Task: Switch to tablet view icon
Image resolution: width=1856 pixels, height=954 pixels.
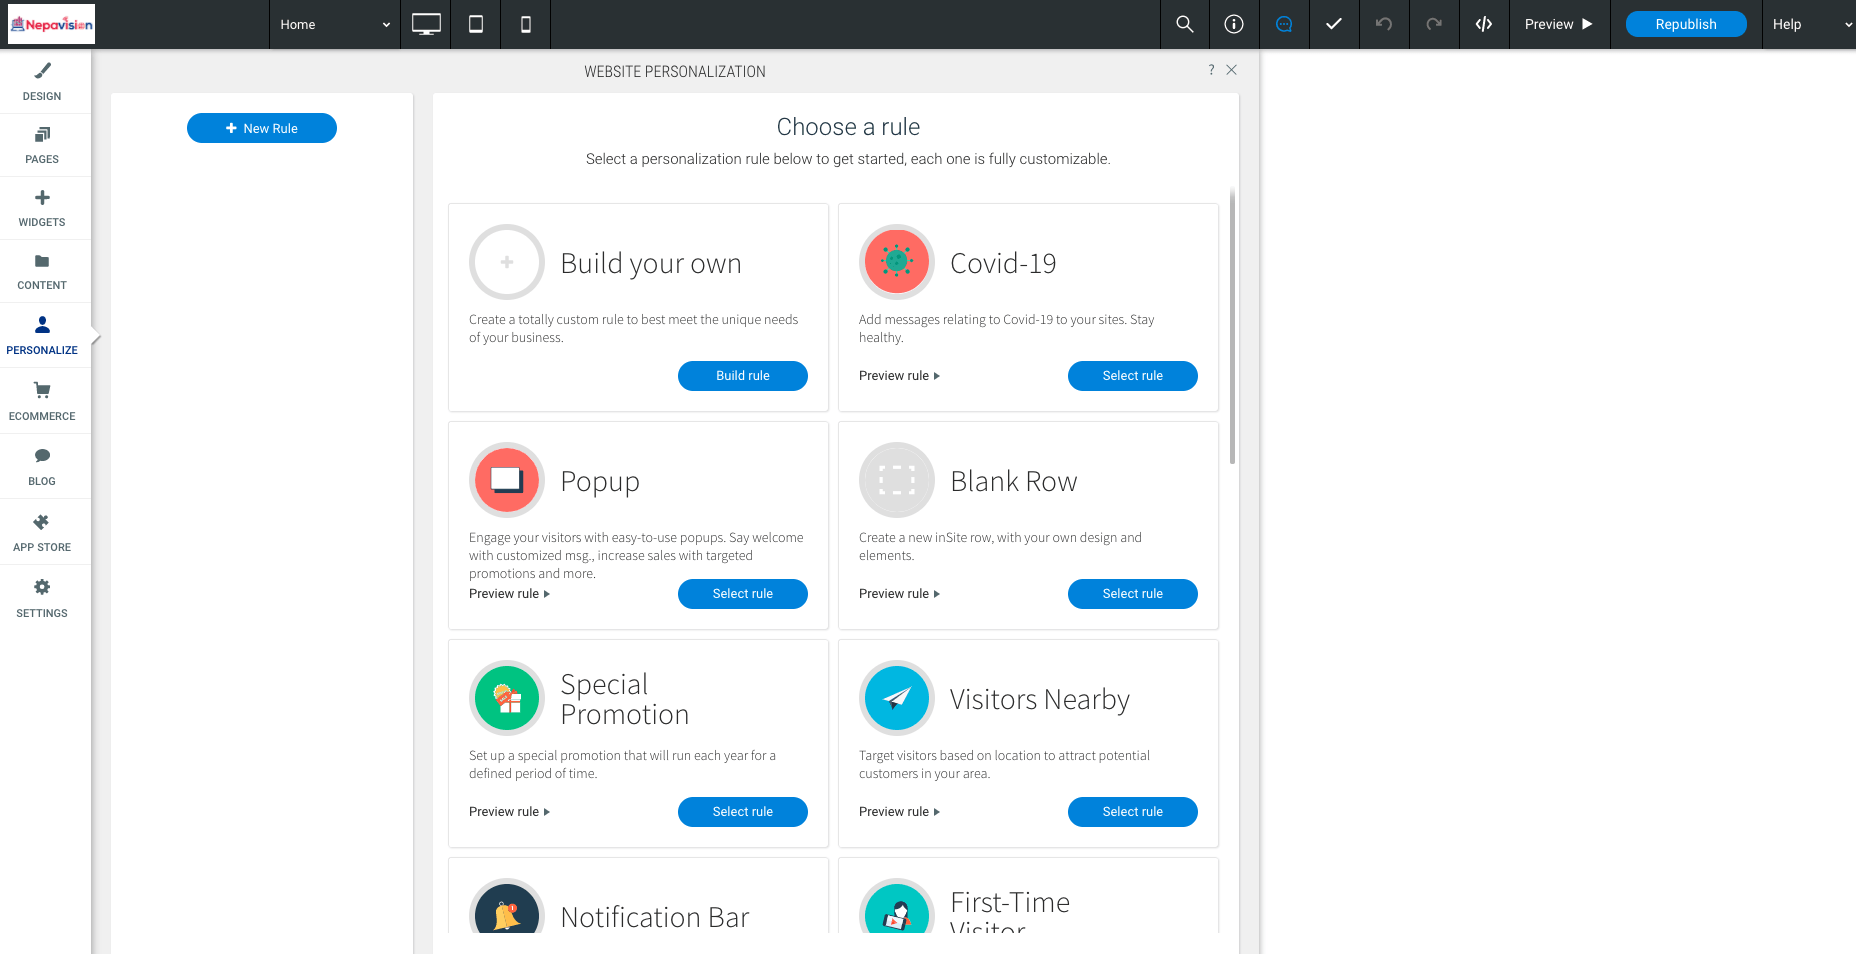Action: [476, 24]
